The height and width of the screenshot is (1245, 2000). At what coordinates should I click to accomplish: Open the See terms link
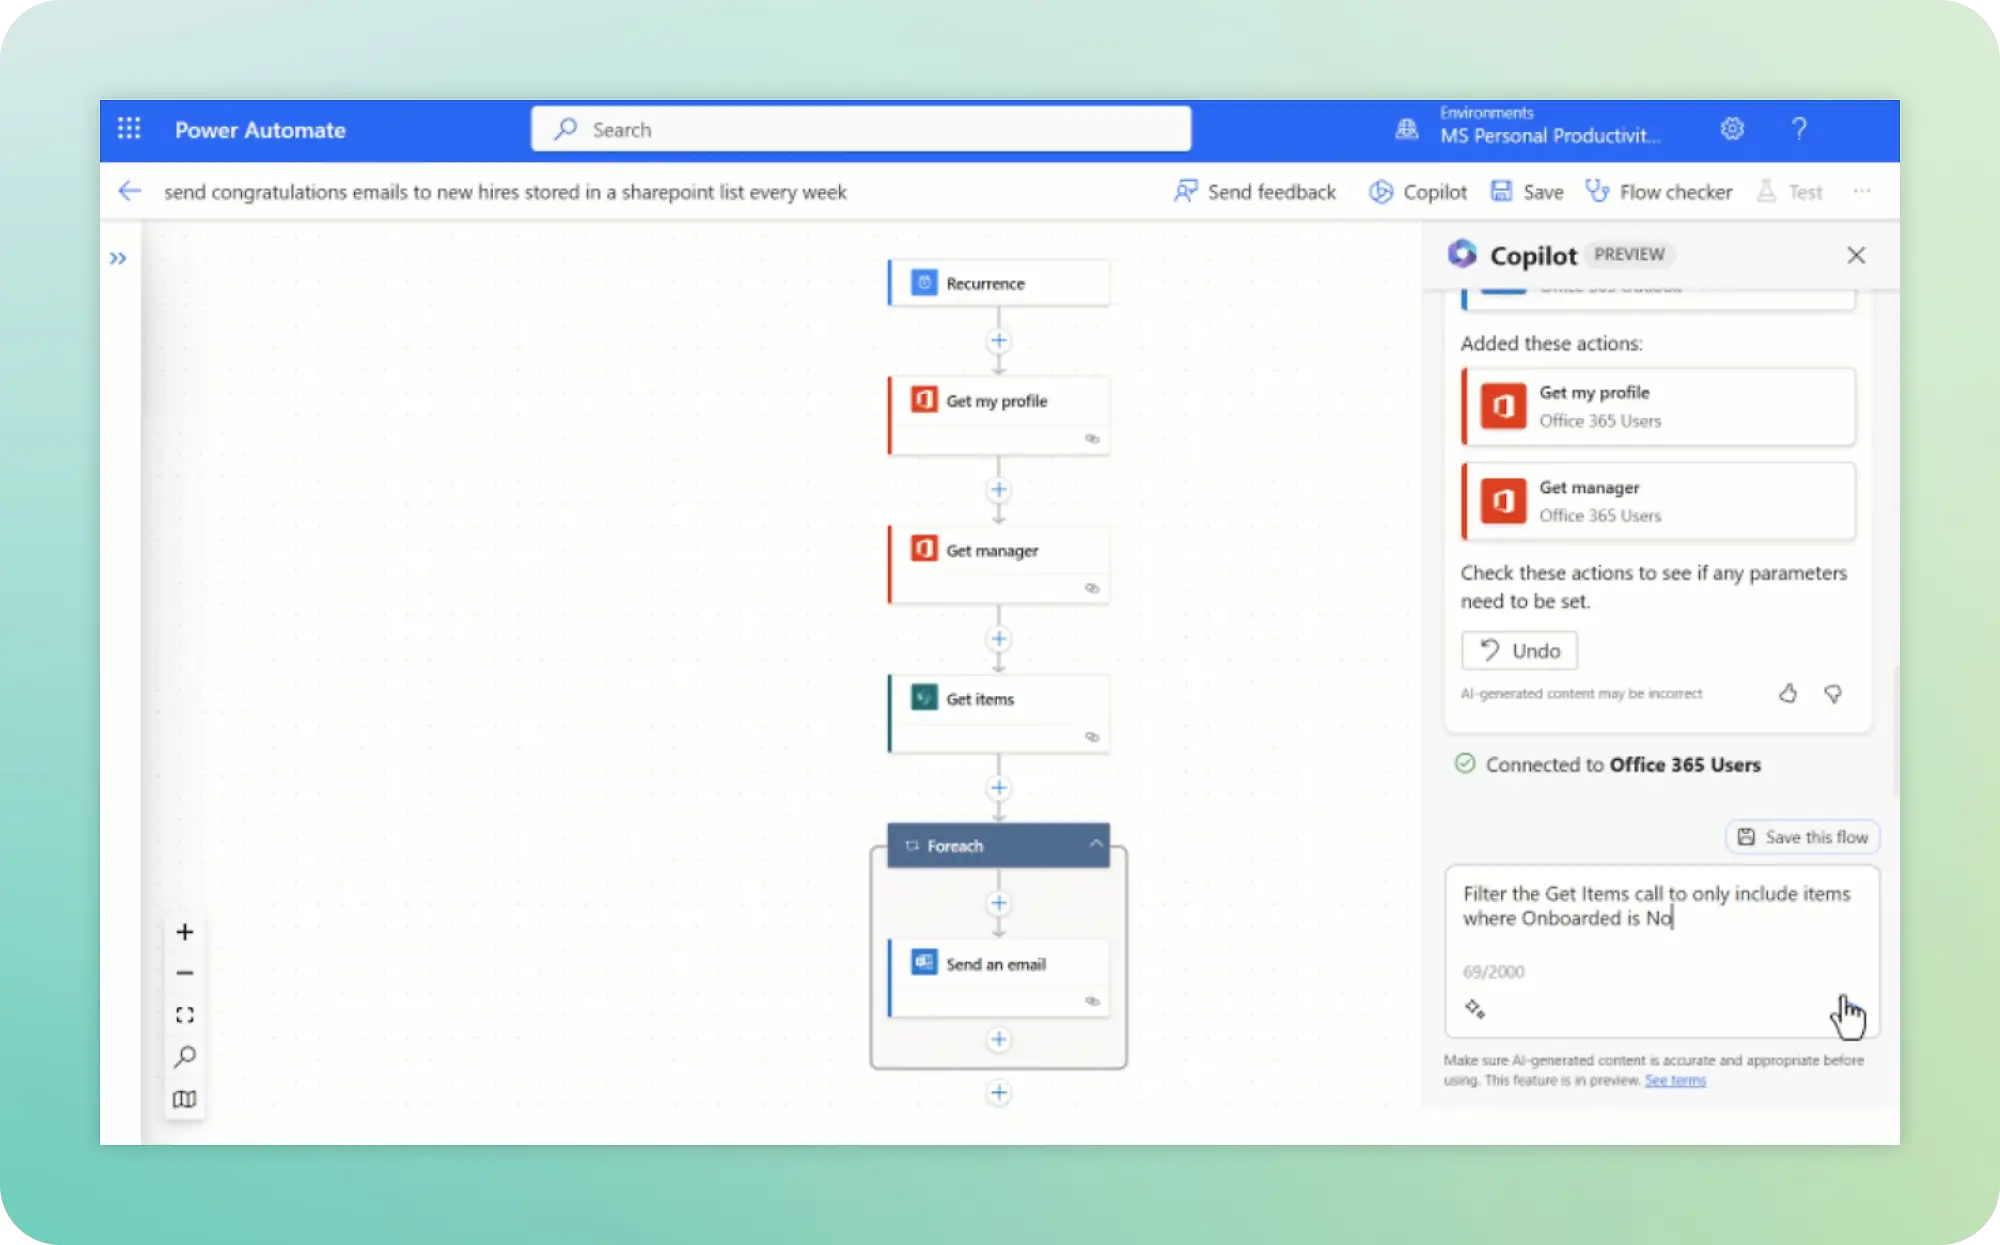coord(1675,1080)
